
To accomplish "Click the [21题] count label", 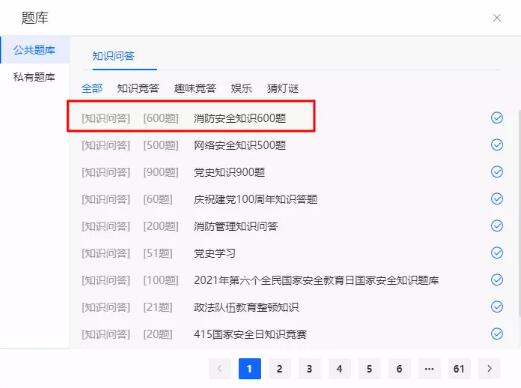I will point(158,307).
